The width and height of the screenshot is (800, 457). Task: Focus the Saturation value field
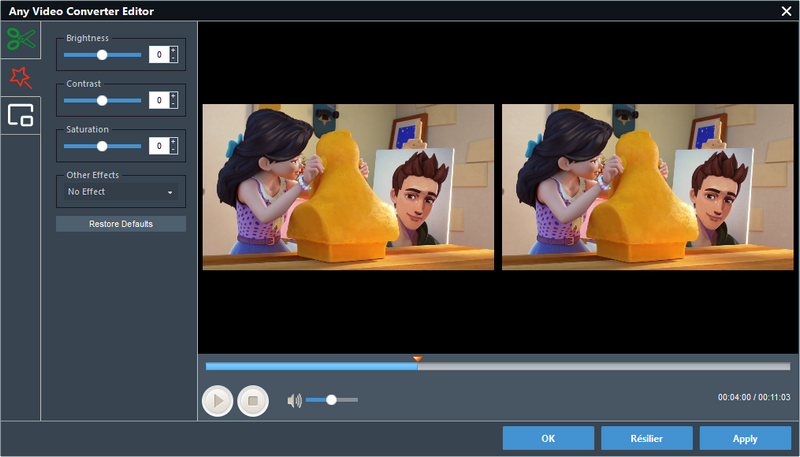click(x=159, y=146)
